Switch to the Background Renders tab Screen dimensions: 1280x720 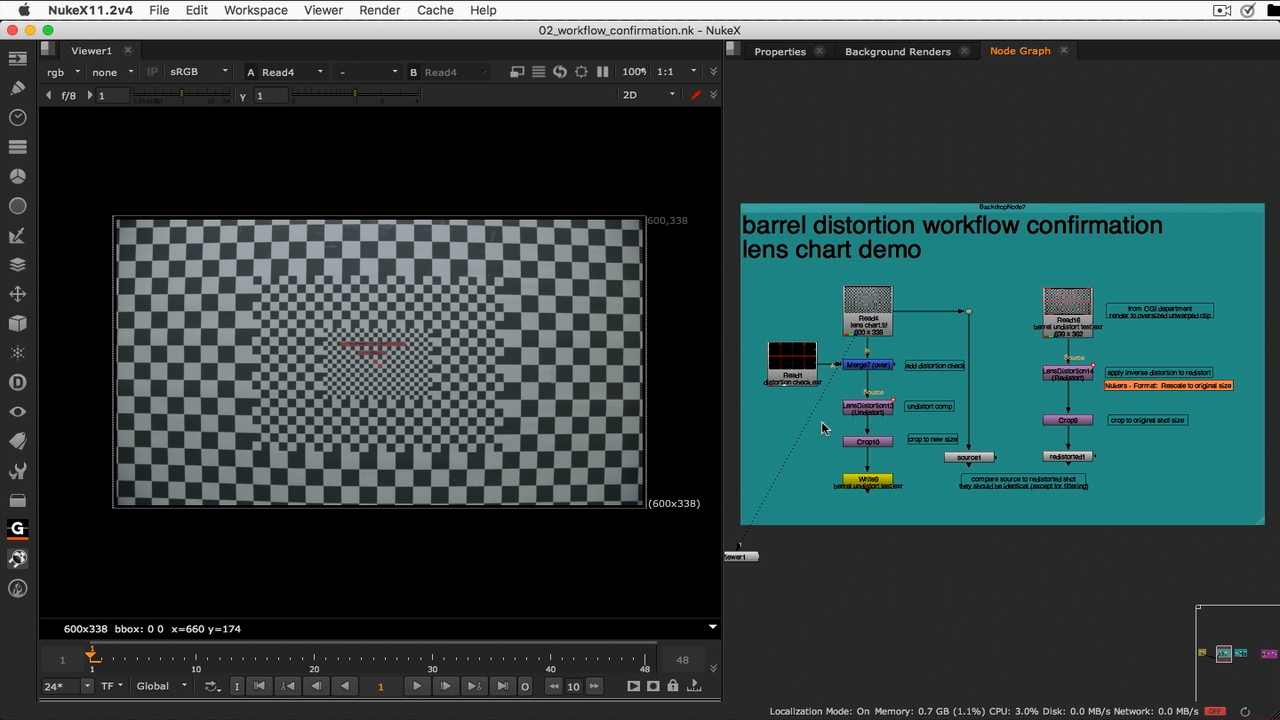point(898,51)
